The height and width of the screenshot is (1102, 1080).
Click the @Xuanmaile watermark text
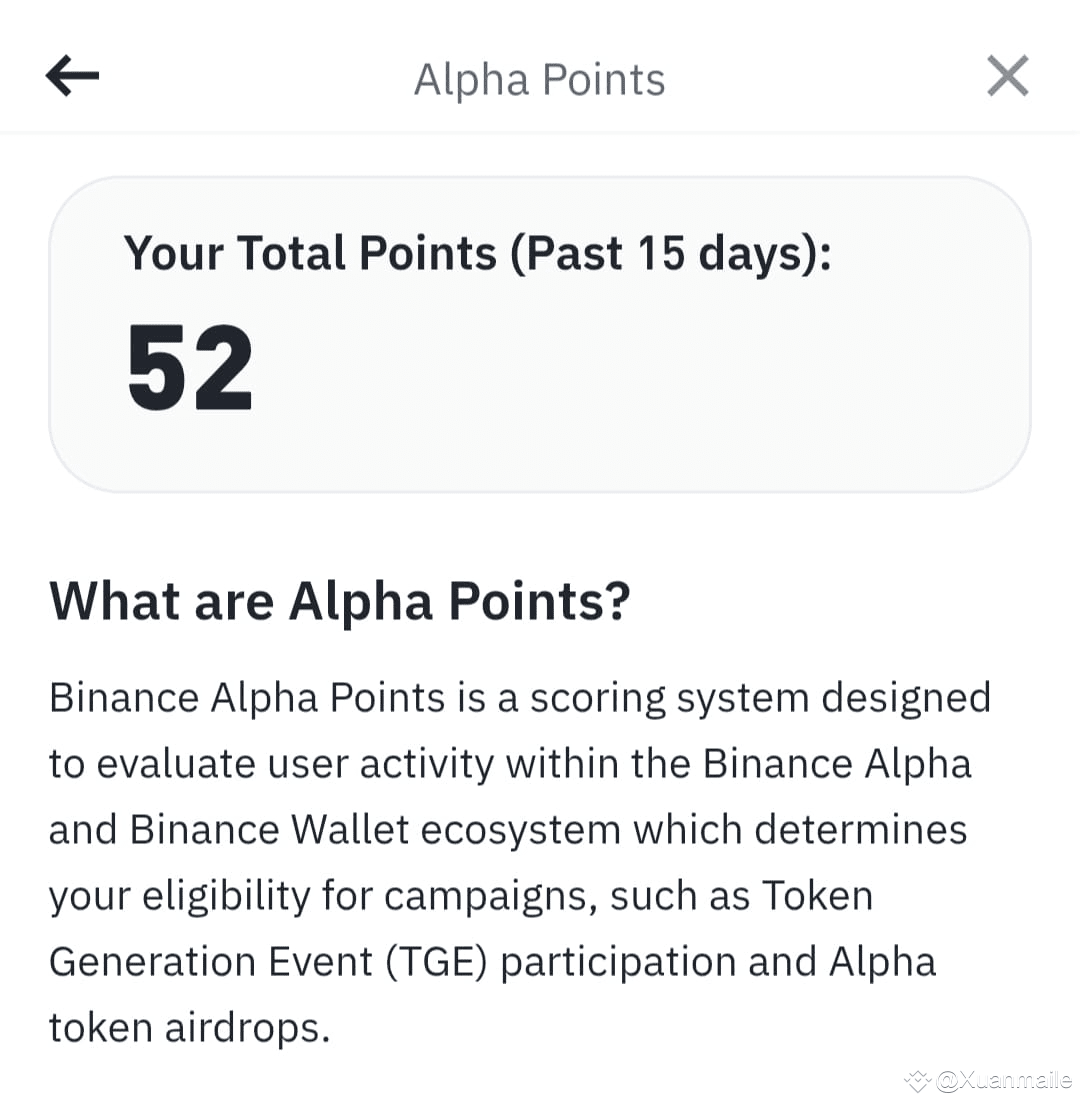pyautogui.click(x=1005, y=1080)
